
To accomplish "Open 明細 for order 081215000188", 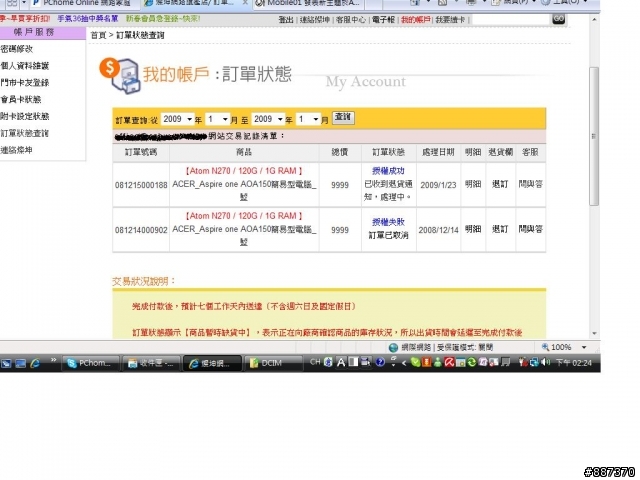I will point(473,184).
